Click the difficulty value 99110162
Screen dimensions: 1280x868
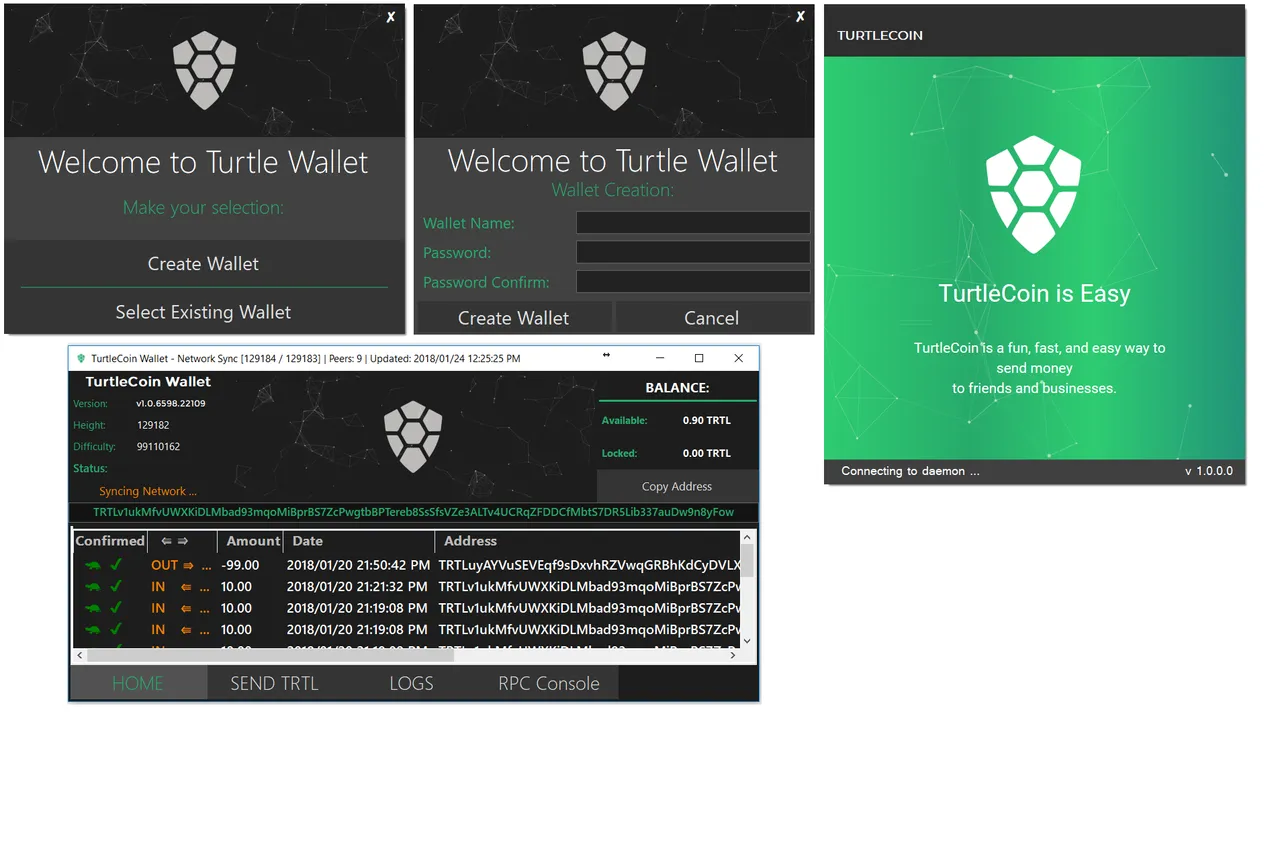point(158,447)
